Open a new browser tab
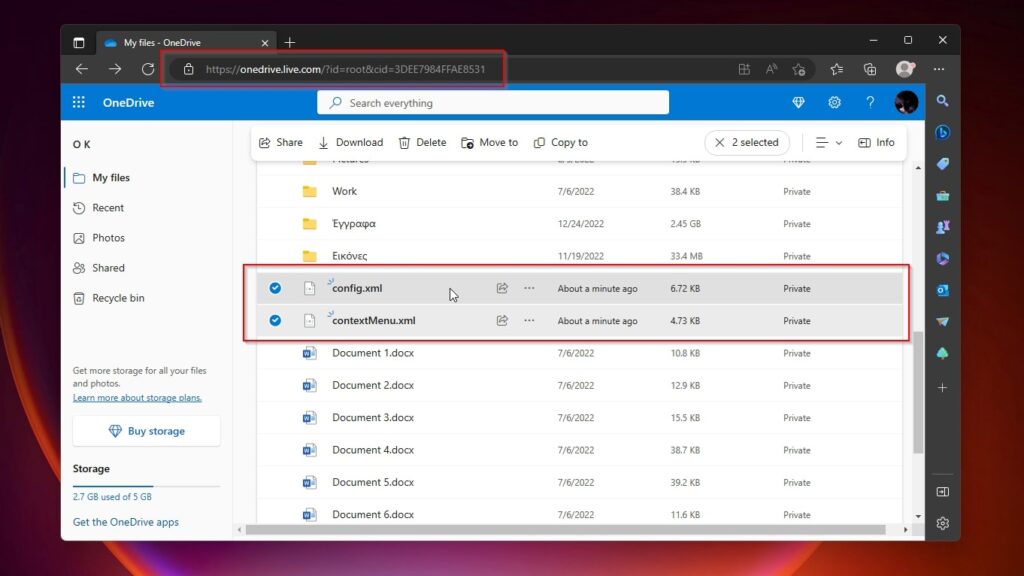1024x576 pixels. click(290, 42)
